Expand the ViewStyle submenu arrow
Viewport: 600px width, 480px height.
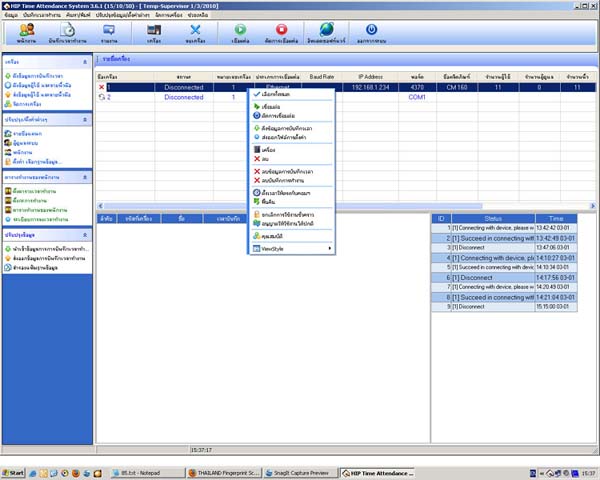330,248
